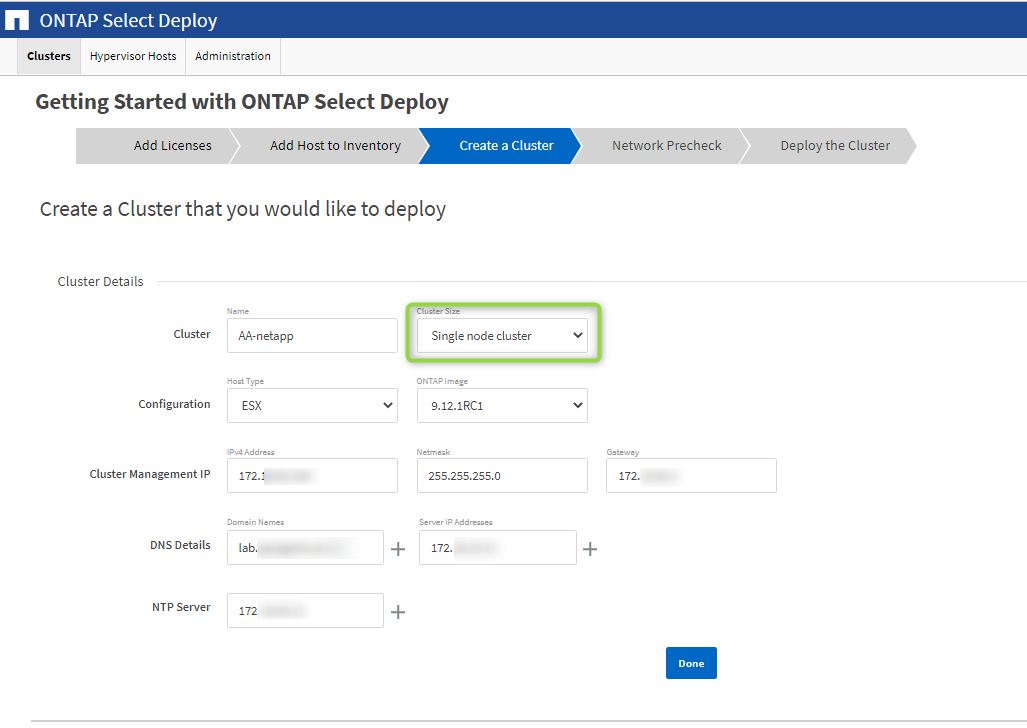Edit the Cluster Management IPv4 Address field
Viewport: 1027px width, 728px height.
point(312,476)
